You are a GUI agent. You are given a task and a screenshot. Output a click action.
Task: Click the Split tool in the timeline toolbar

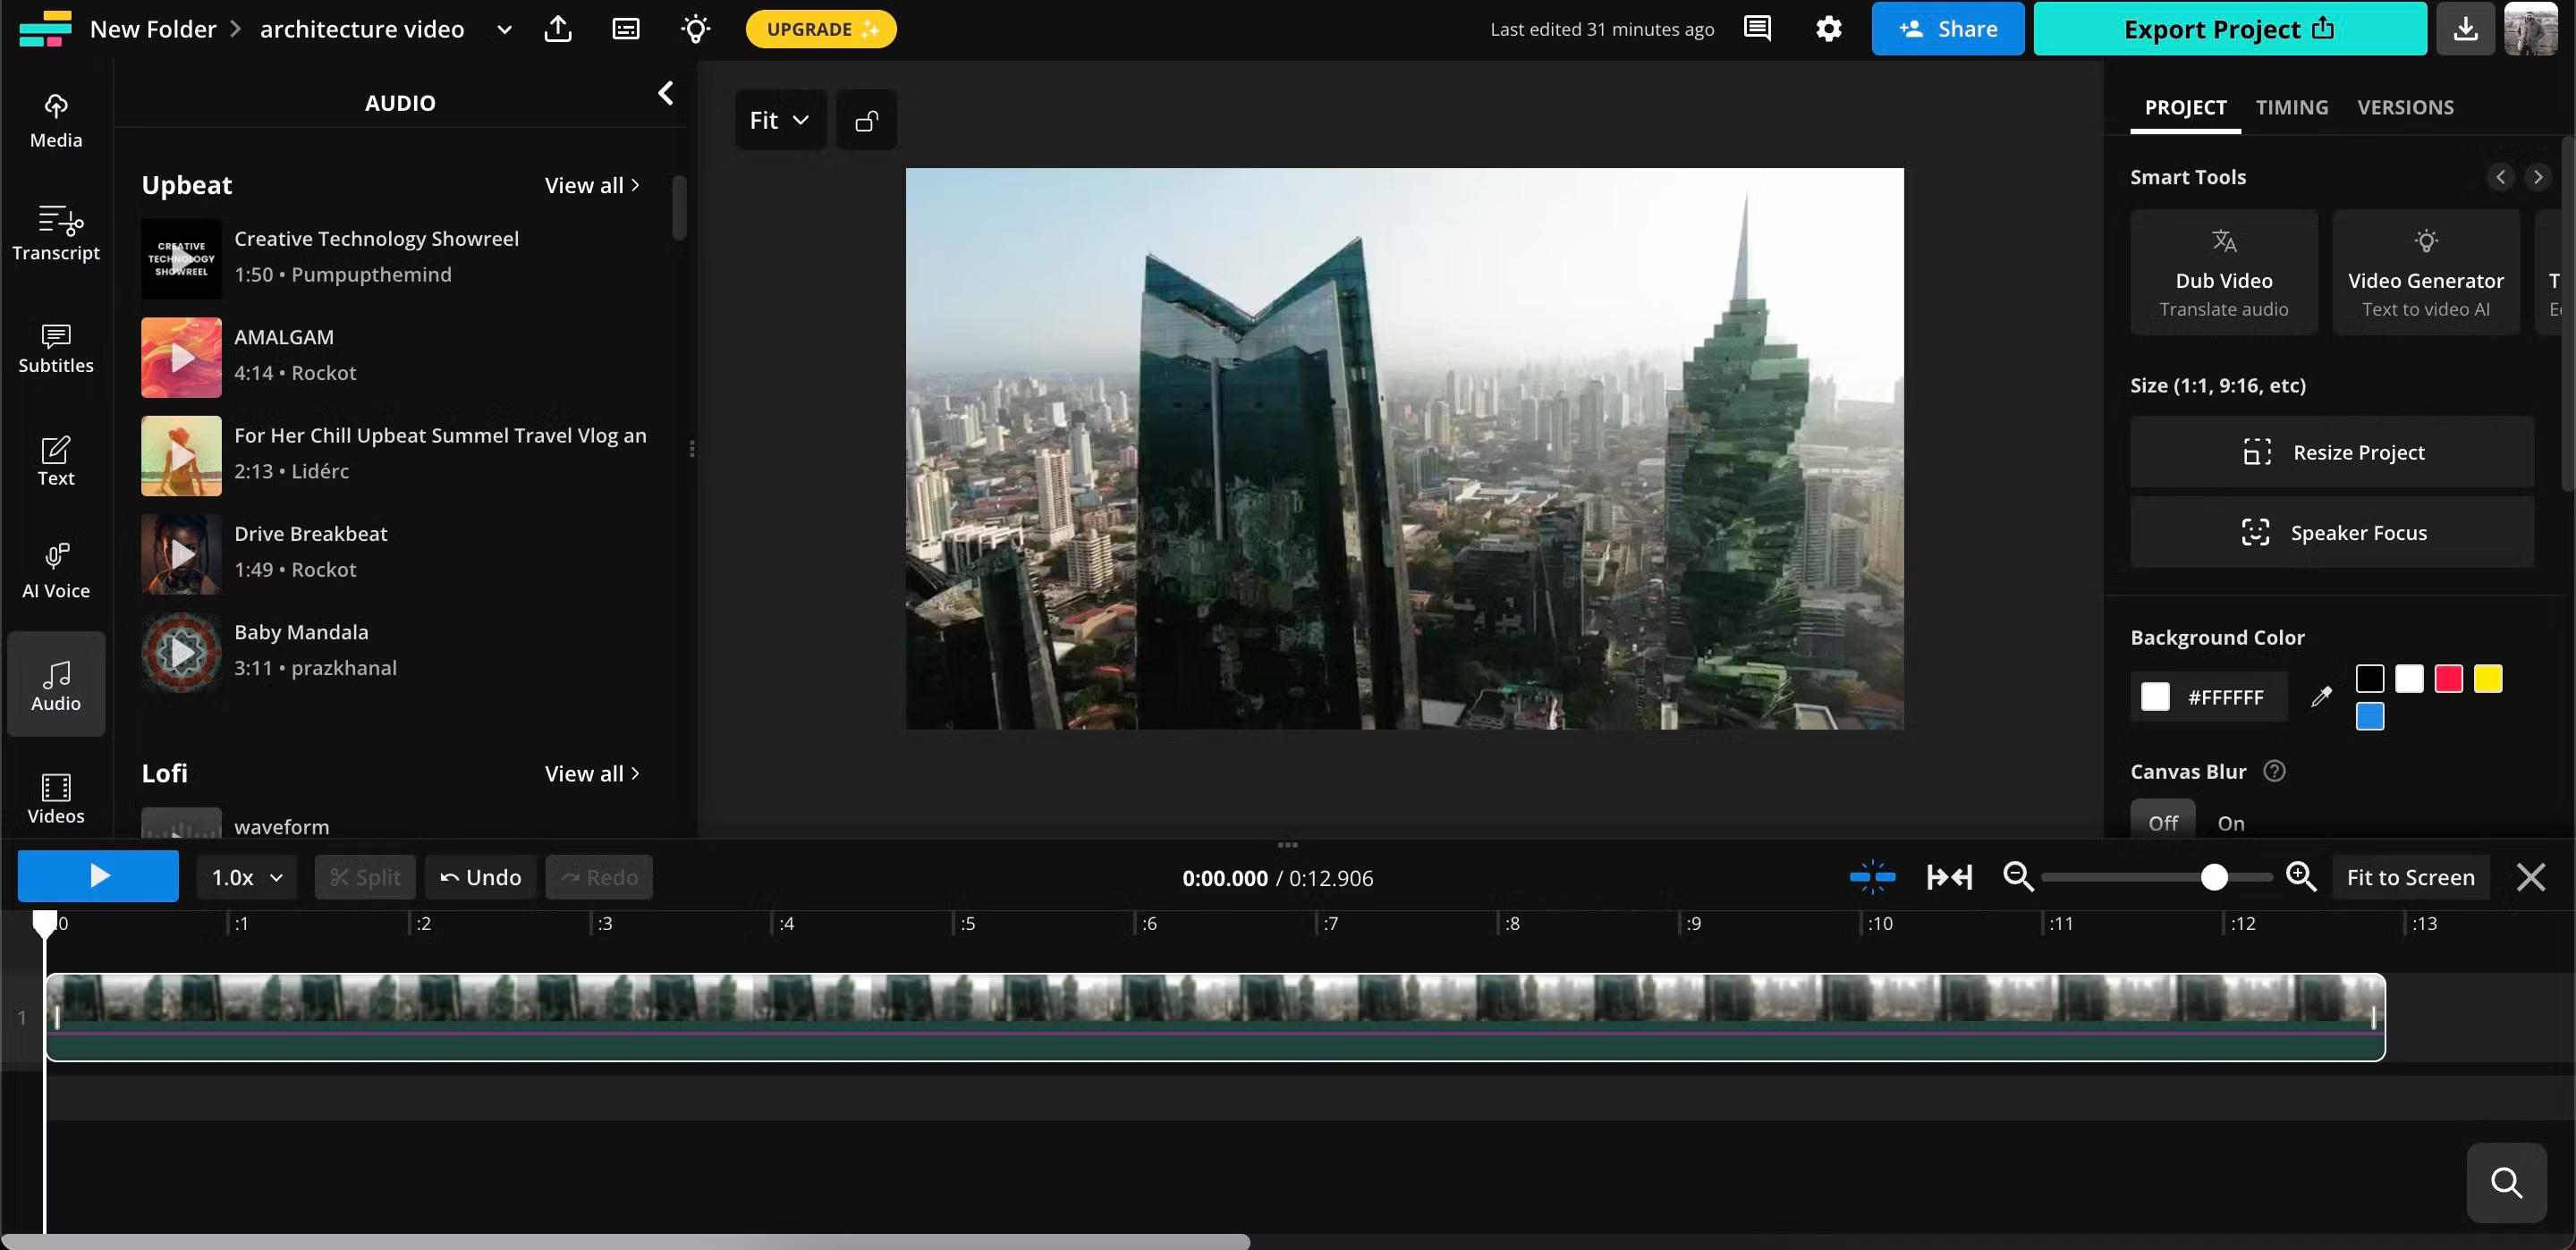[x=365, y=876]
